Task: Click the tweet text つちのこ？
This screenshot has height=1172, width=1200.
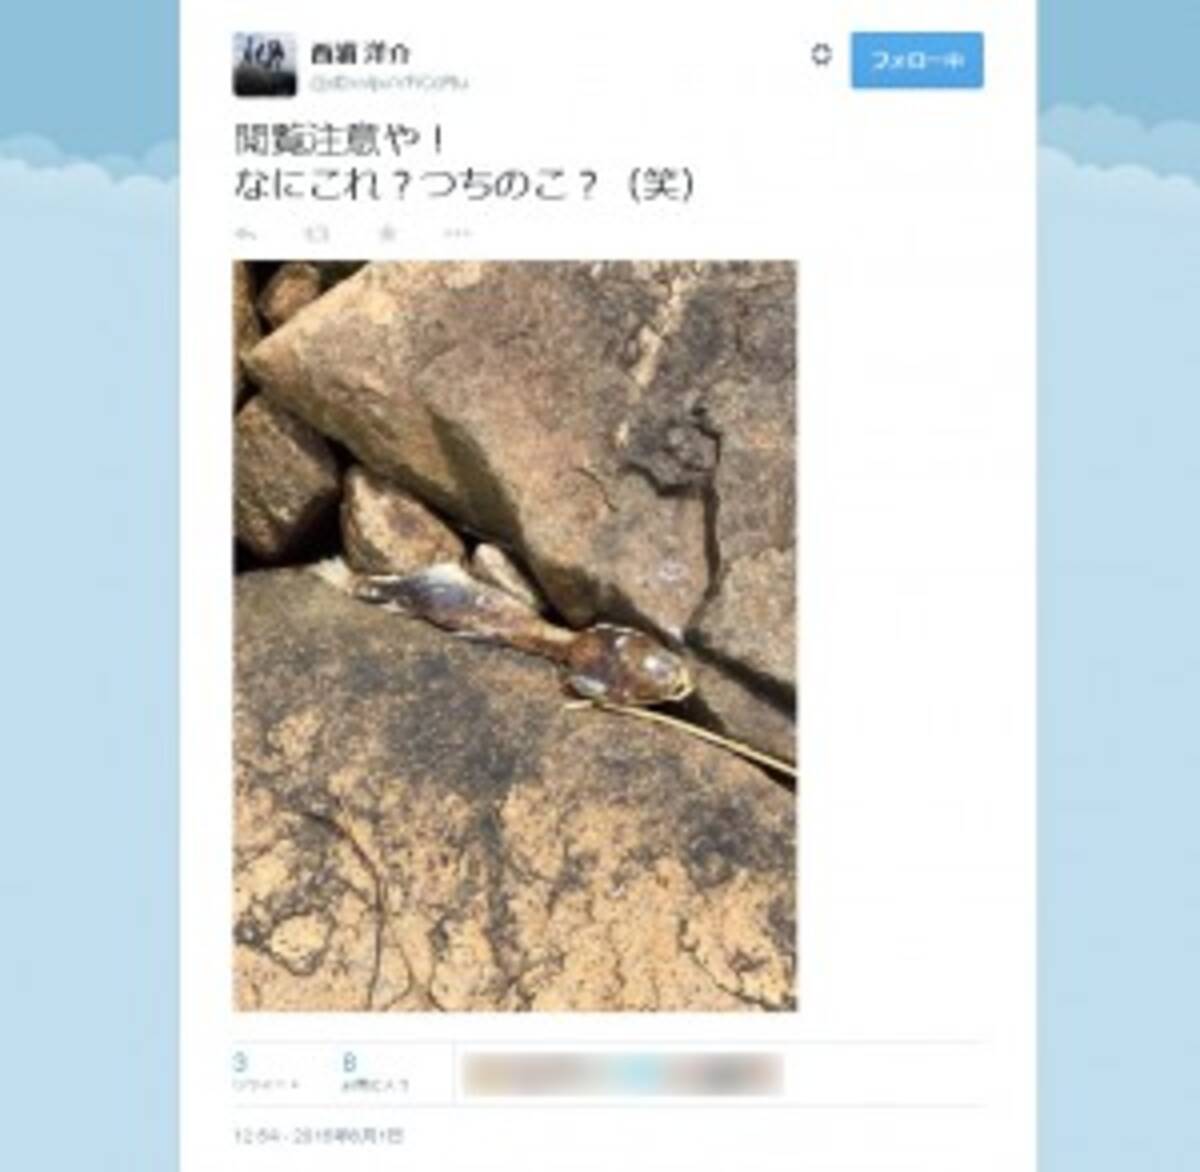Action: pos(509,186)
